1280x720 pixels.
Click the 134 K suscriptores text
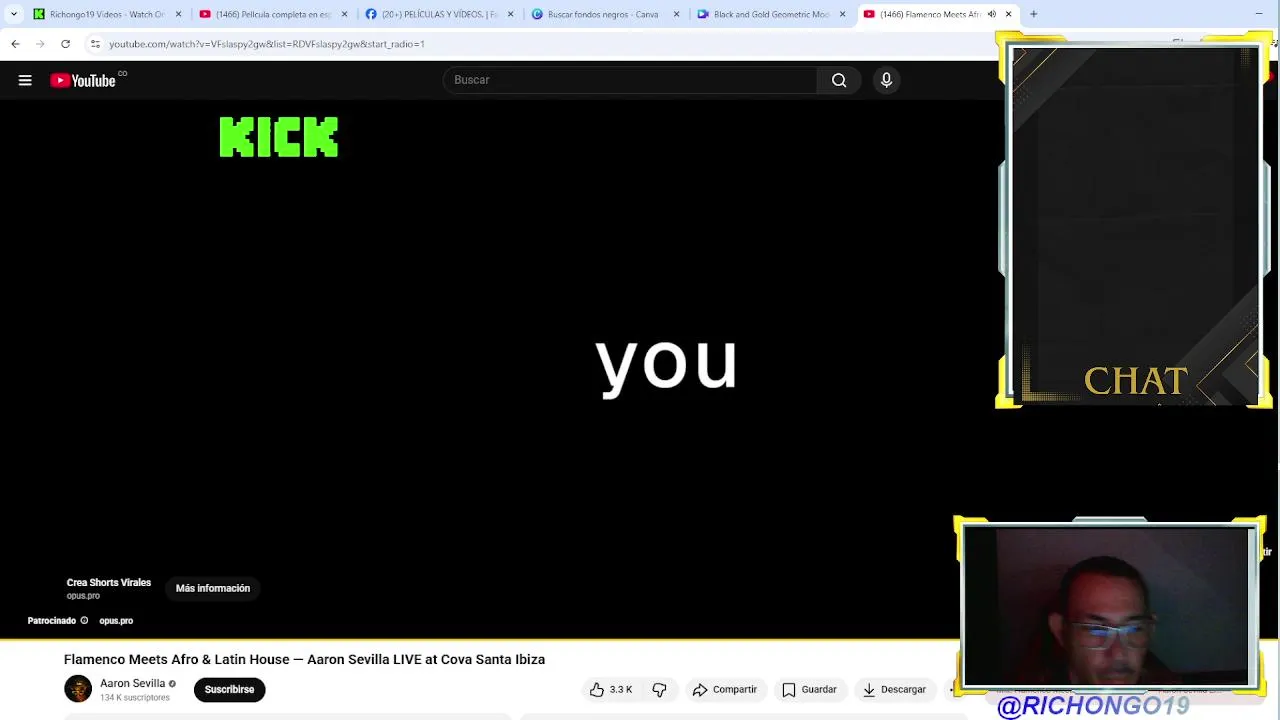pyautogui.click(x=135, y=698)
